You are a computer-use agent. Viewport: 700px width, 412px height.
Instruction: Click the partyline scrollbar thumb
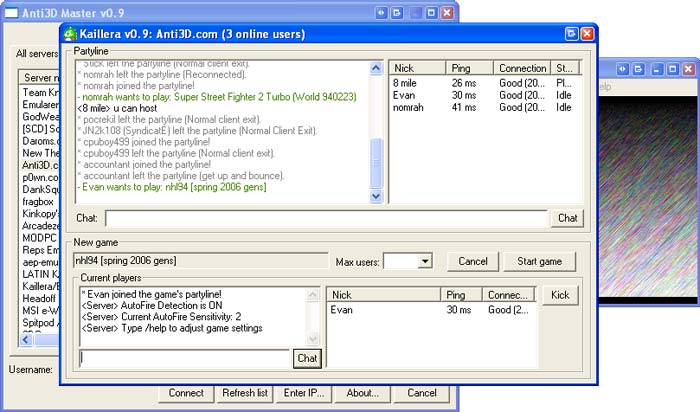tap(376, 163)
